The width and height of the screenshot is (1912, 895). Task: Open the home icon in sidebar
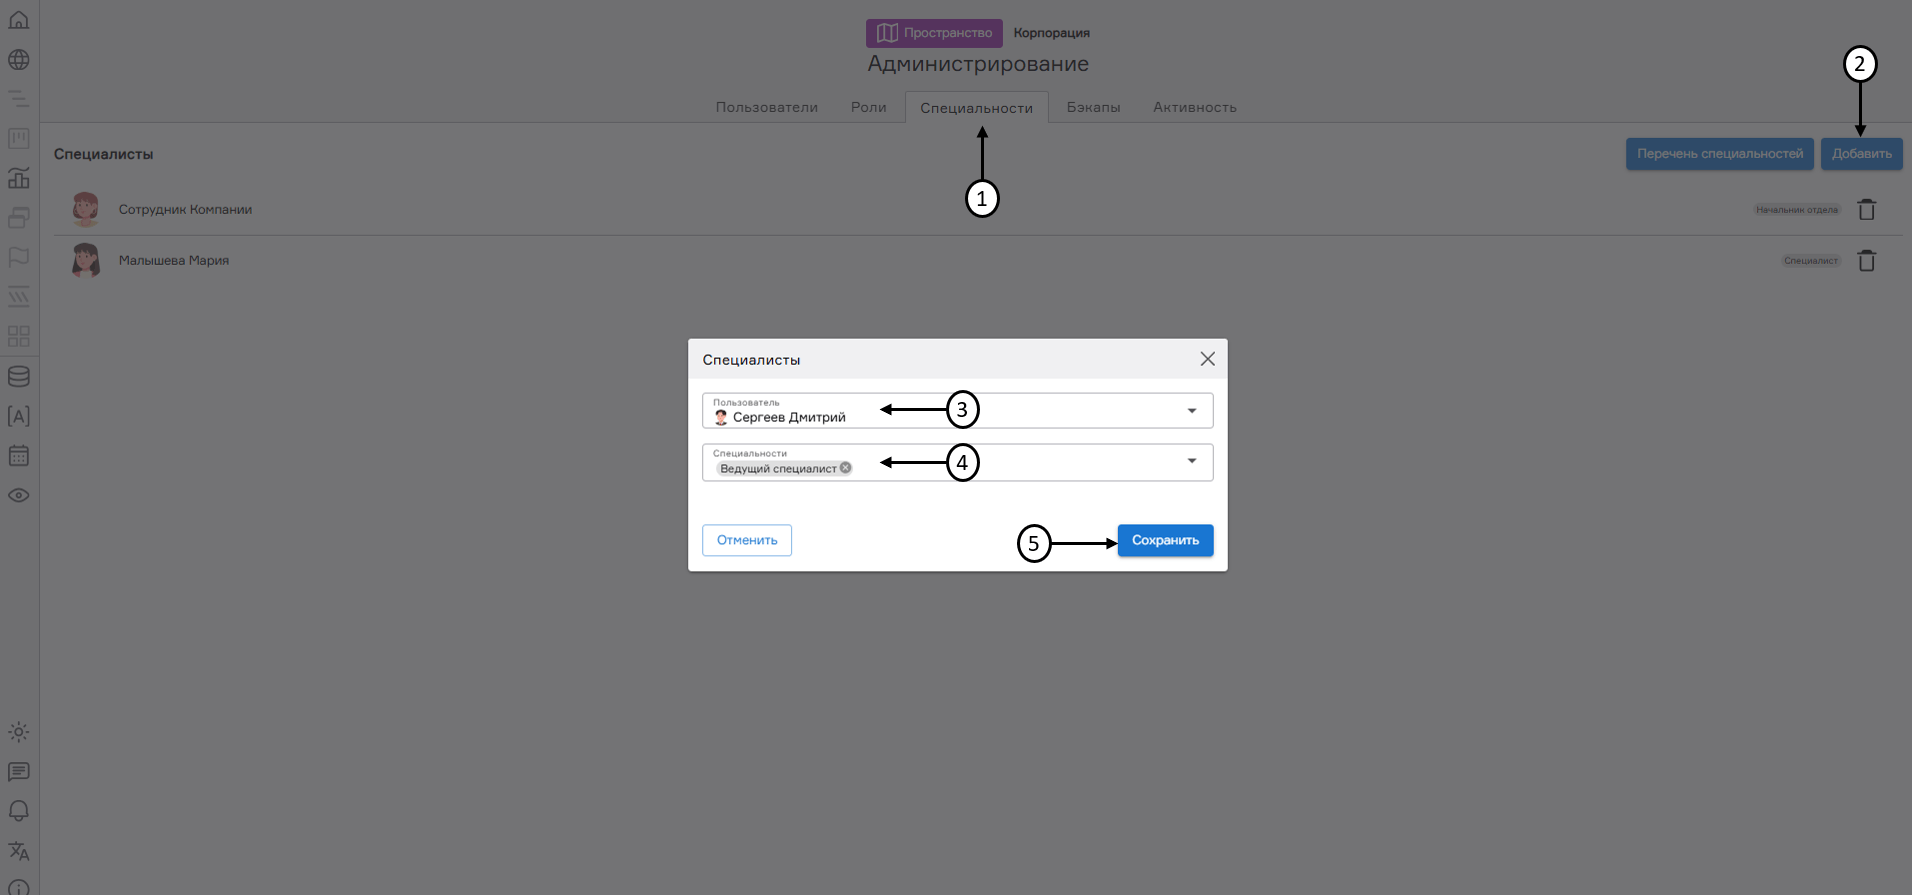(19, 20)
